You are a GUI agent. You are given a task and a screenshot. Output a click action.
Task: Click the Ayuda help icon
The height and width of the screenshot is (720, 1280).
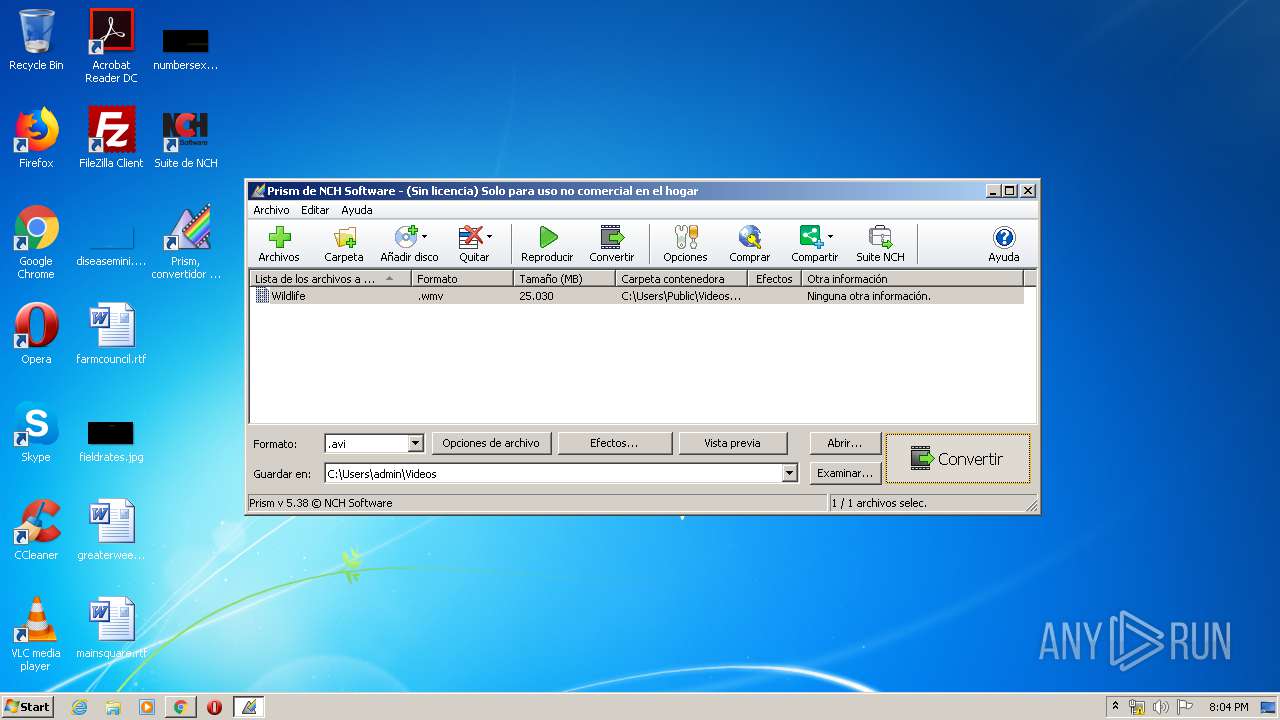1003,244
